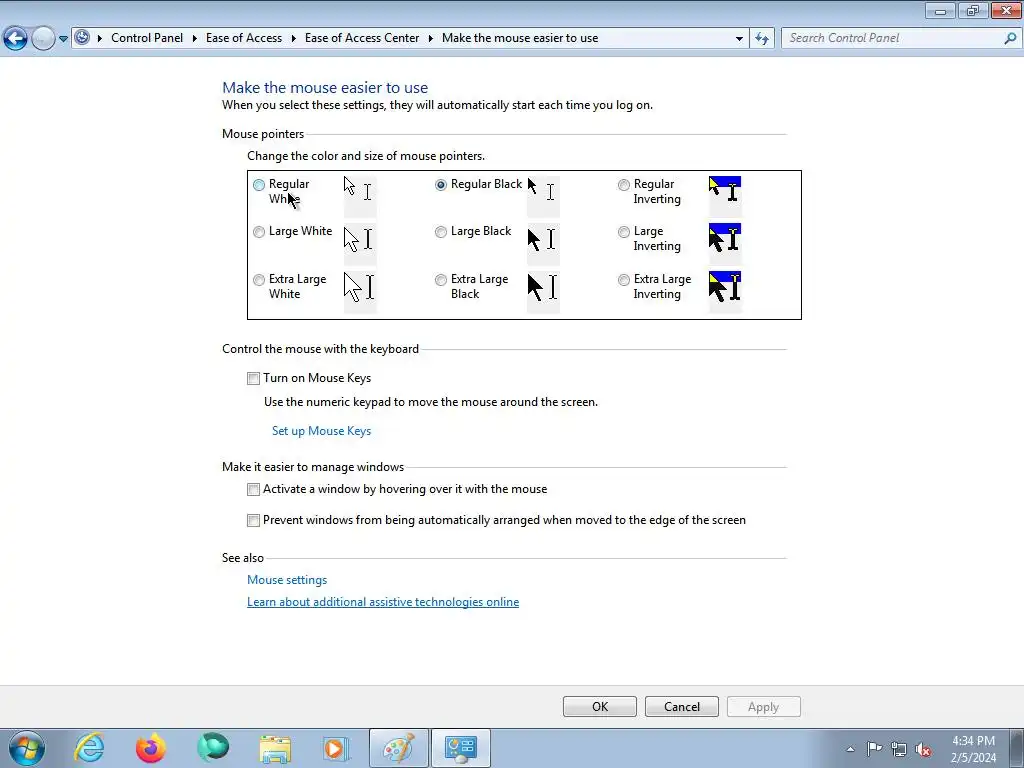Image resolution: width=1024 pixels, height=768 pixels.
Task: Expand the arrow after Control Panel breadcrumb
Action: click(x=195, y=38)
